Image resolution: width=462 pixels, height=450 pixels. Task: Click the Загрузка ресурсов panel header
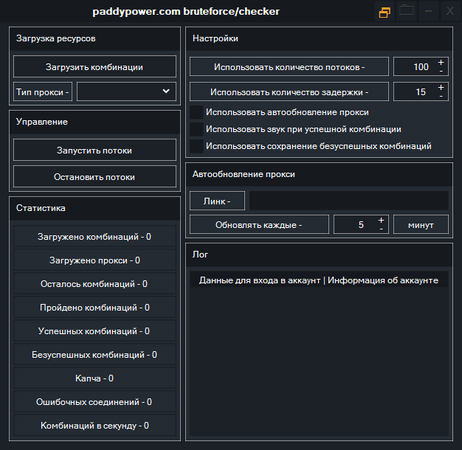[95, 39]
